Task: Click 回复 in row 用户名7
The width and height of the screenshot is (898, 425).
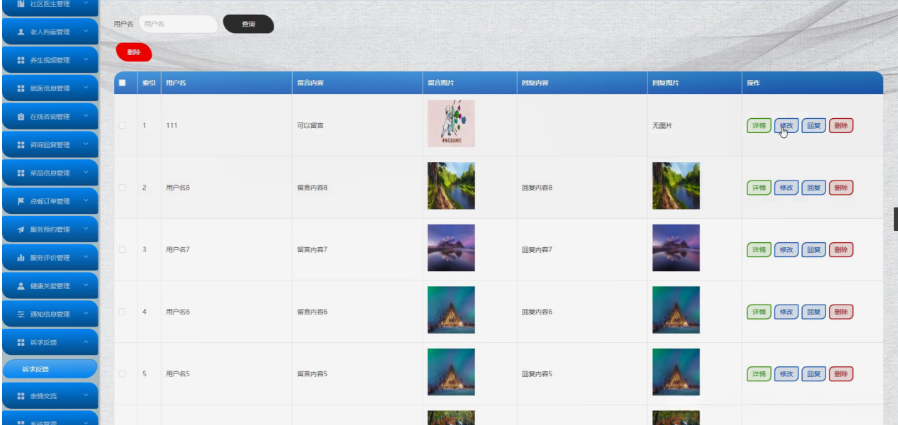Action: (x=813, y=250)
